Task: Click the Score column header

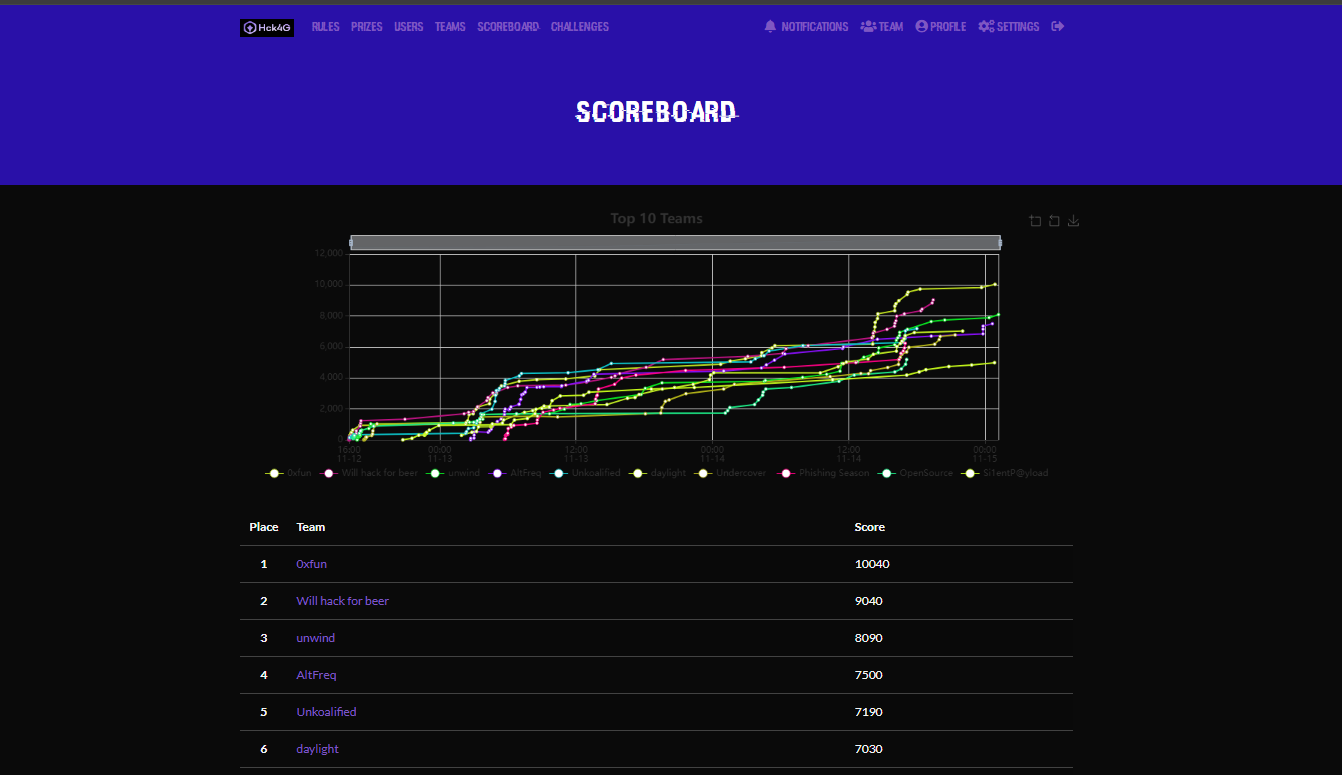Action: (870, 527)
